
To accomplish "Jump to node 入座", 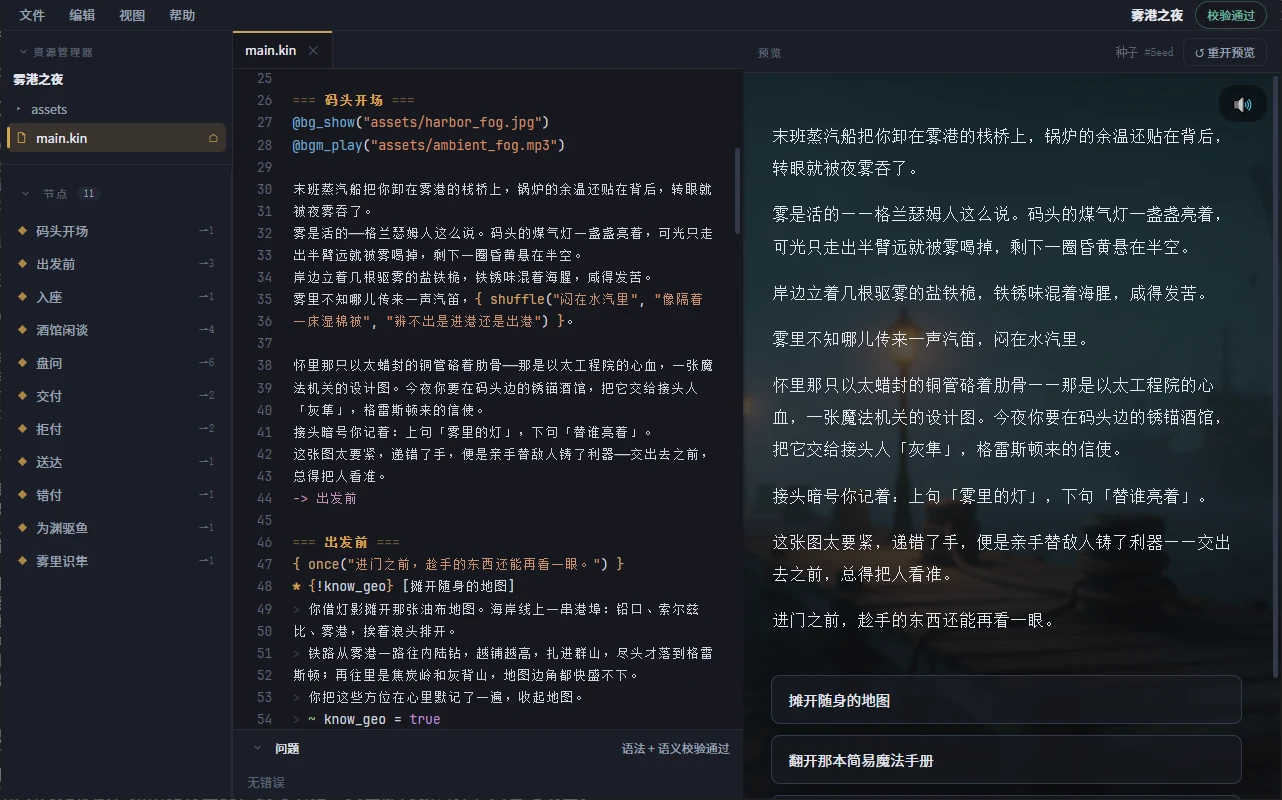I will [x=116, y=297].
